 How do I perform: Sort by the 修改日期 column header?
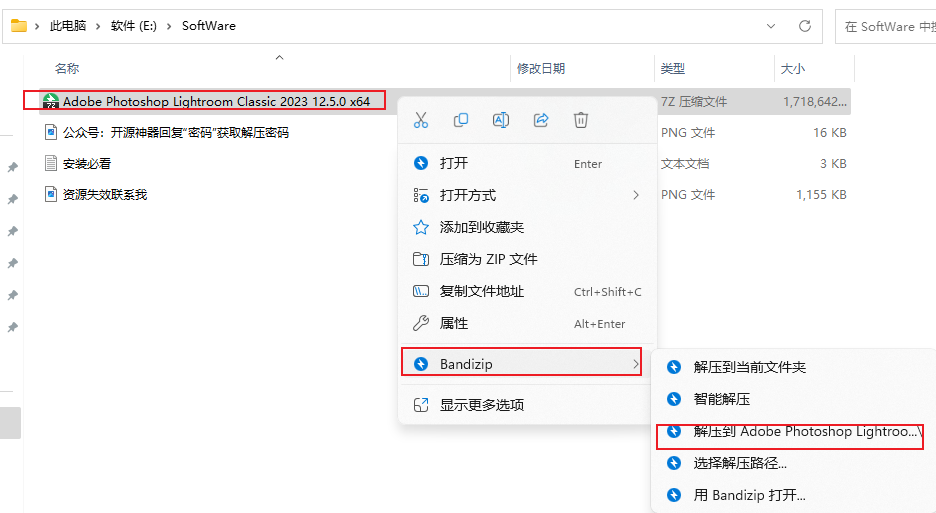[x=541, y=69]
